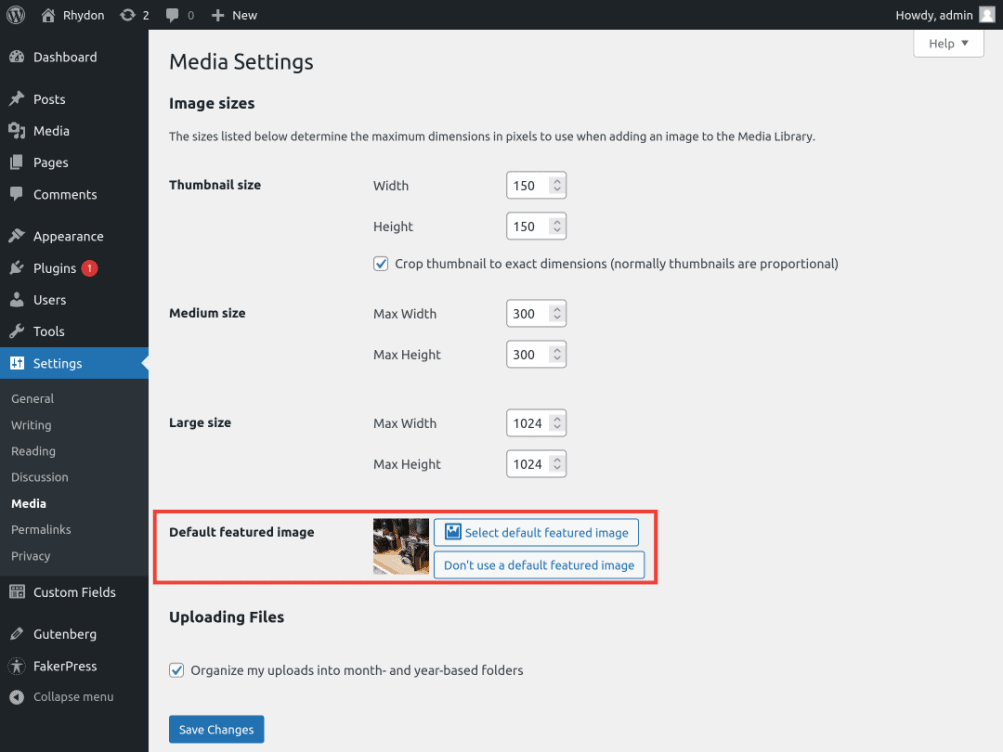Go to the General settings submenu

coord(32,399)
